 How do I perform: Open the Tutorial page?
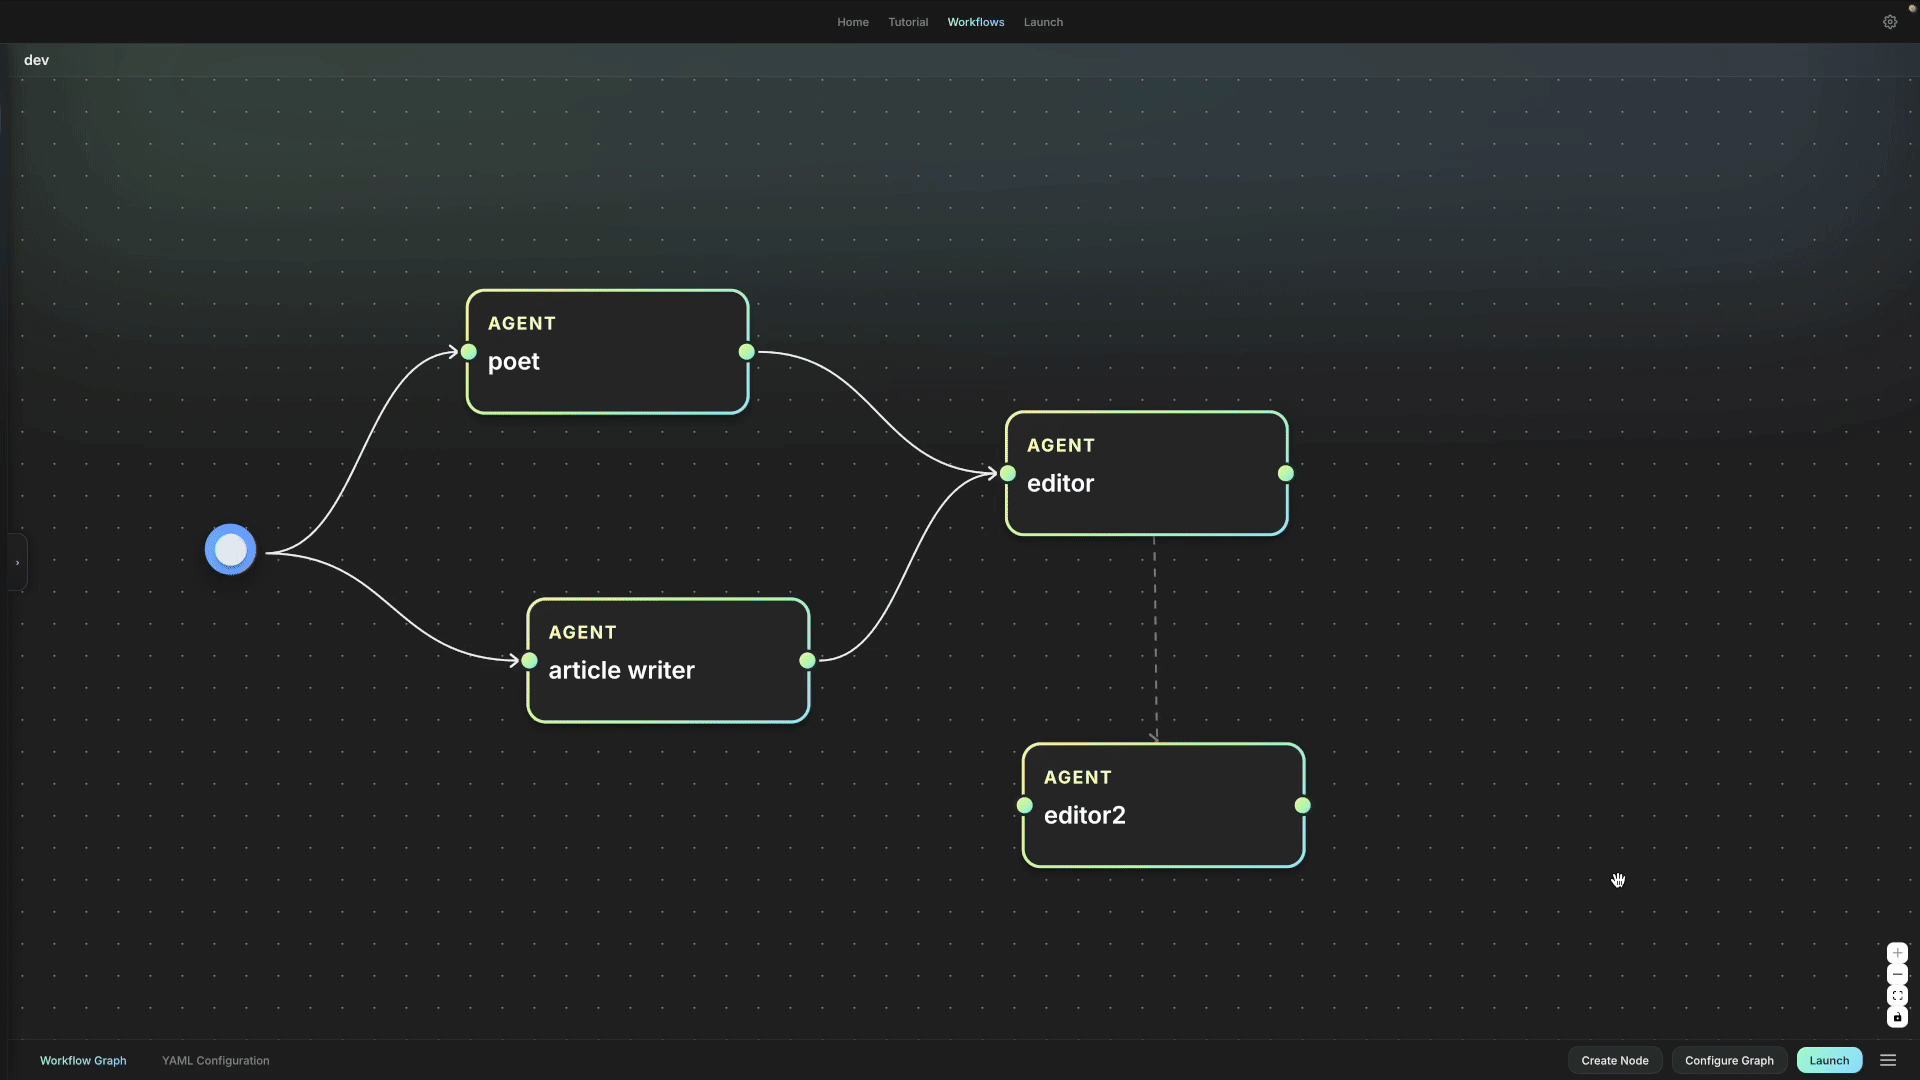908,22
